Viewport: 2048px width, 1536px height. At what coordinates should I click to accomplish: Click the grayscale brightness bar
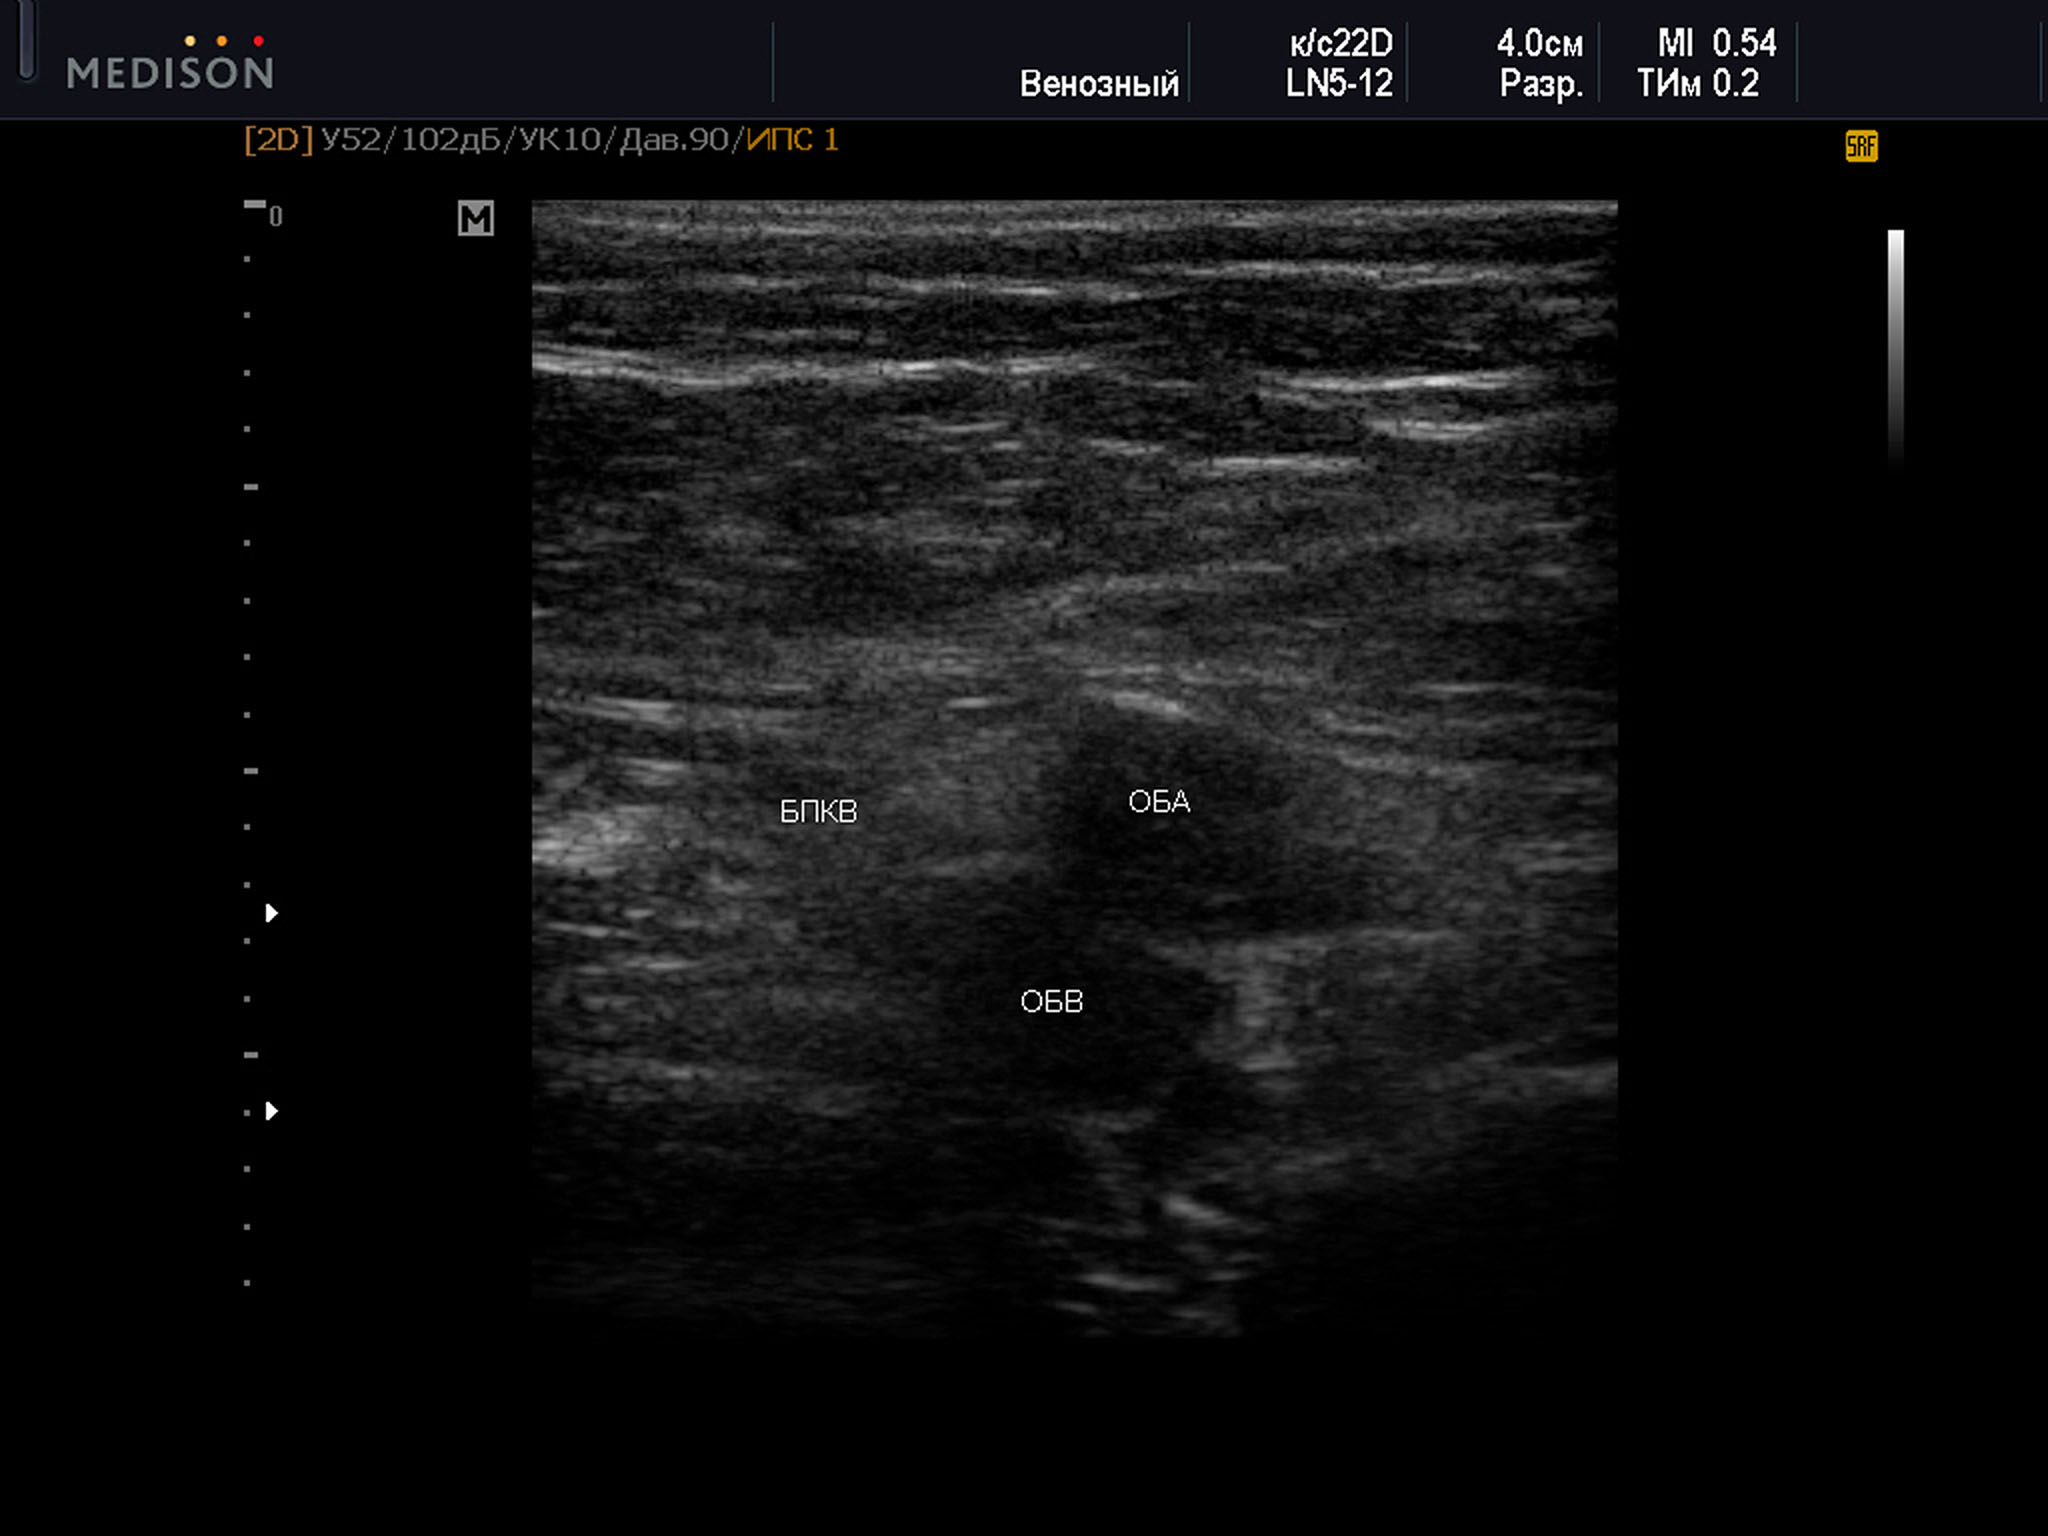1895,340
